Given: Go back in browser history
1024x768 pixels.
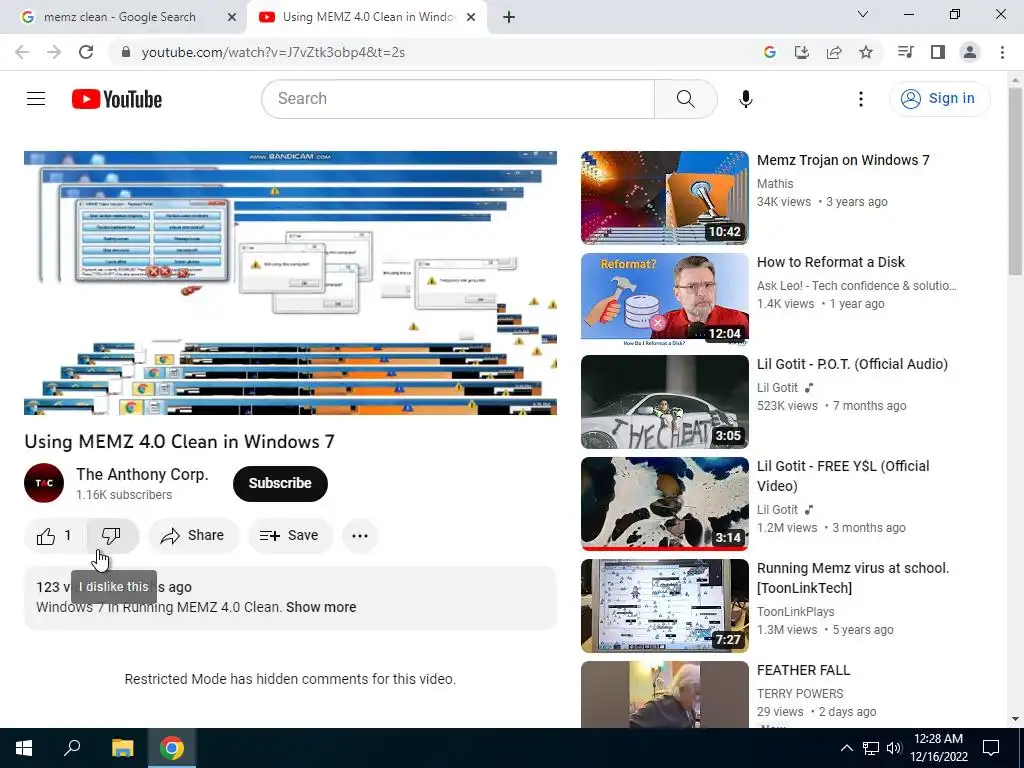Looking at the screenshot, I should [22, 52].
